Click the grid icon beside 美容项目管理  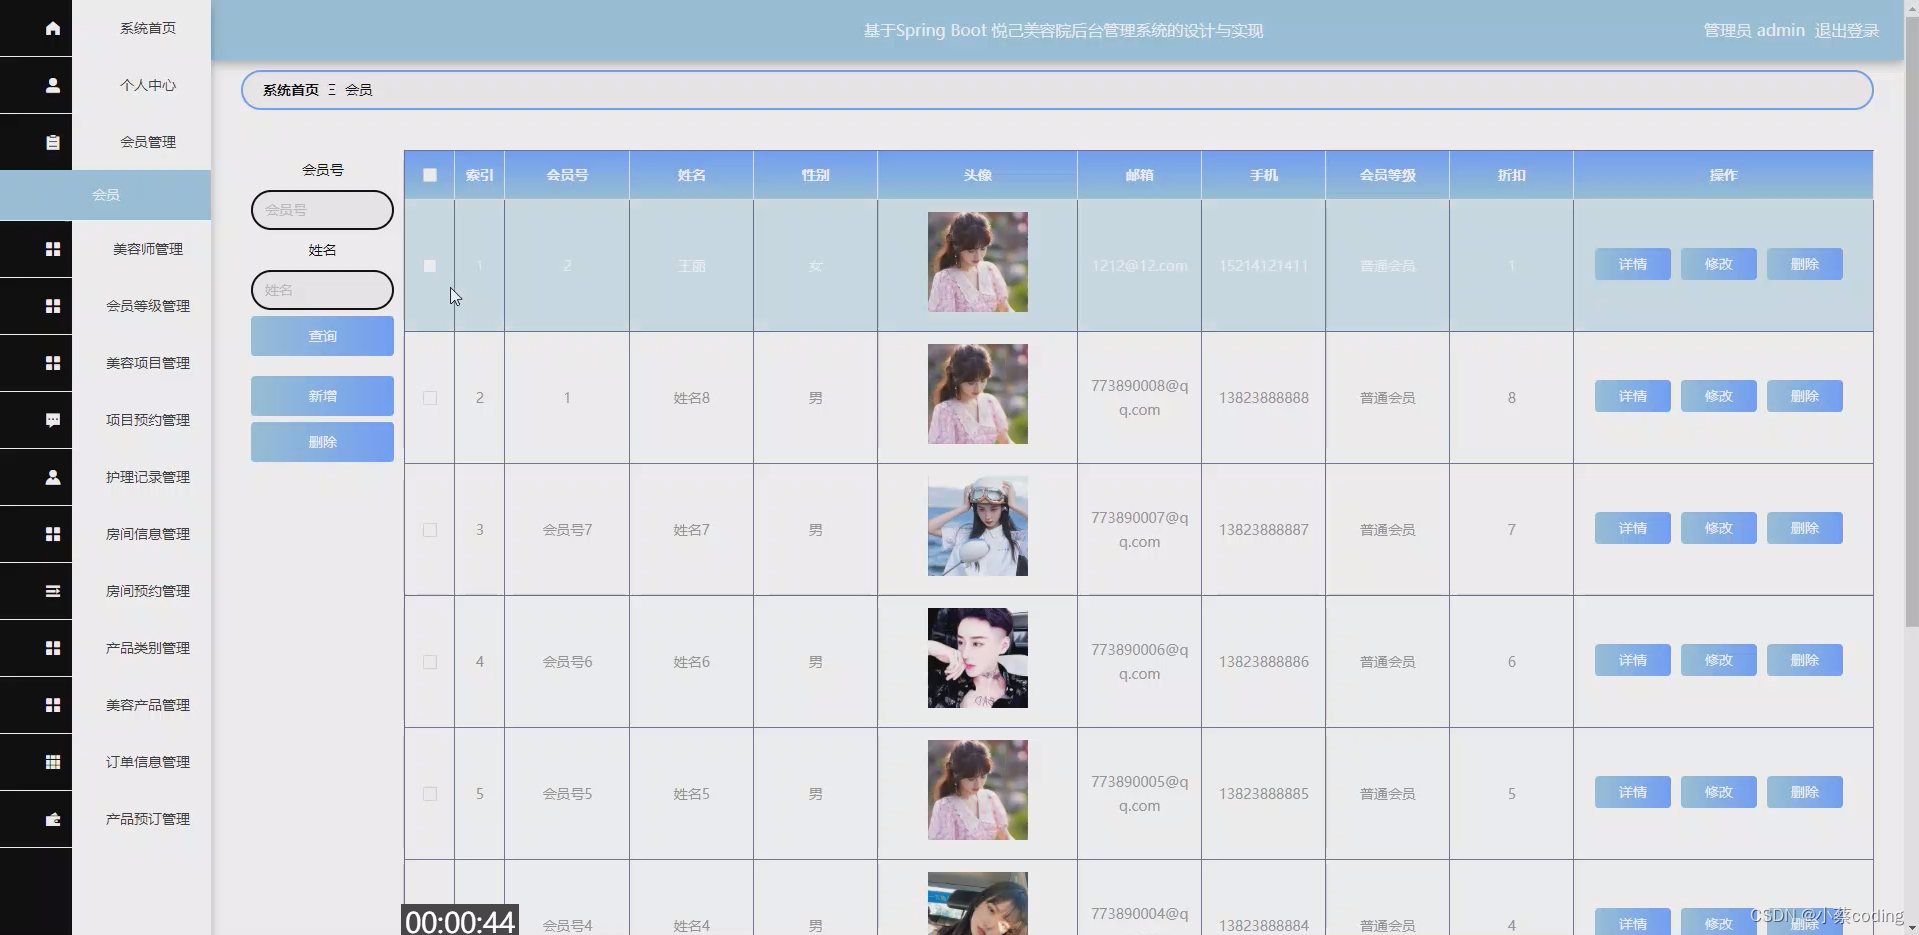coord(52,363)
